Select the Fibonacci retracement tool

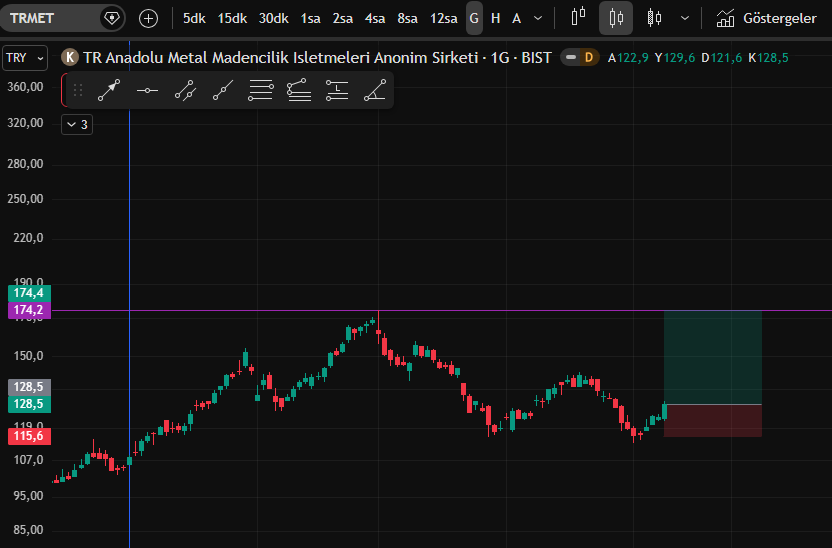[261, 90]
